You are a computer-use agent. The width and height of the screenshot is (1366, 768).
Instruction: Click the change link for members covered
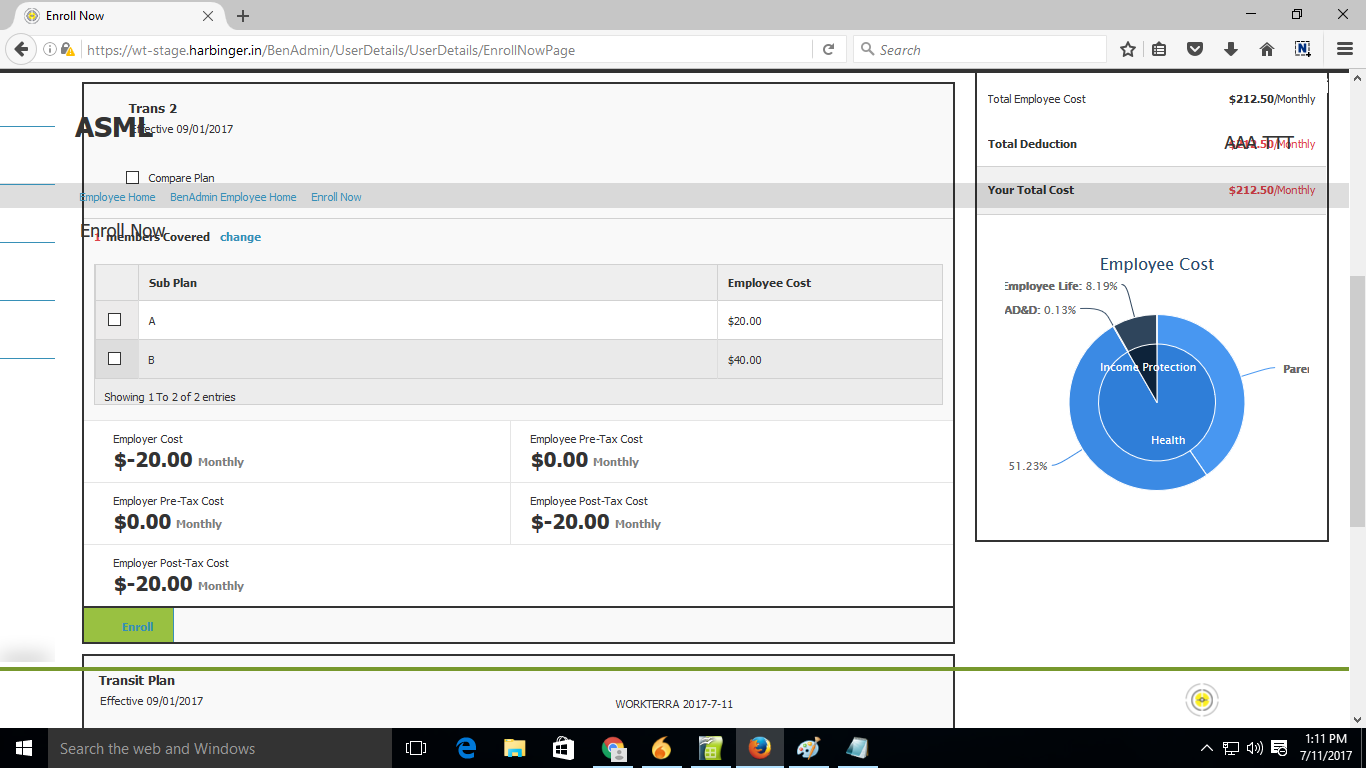click(240, 237)
